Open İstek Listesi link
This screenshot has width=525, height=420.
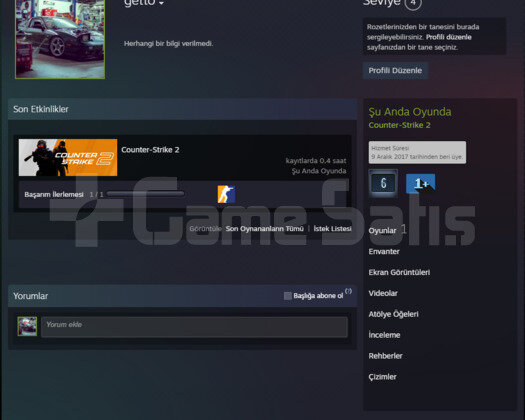tap(332, 229)
